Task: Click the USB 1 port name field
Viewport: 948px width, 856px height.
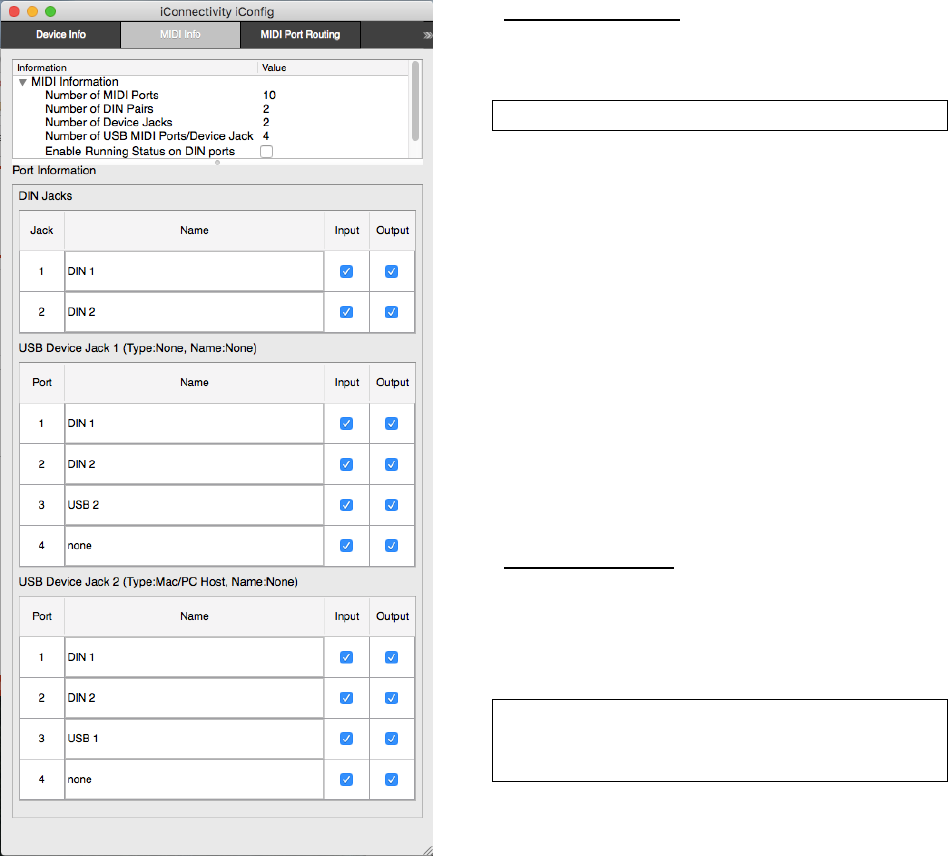Action: coord(194,738)
